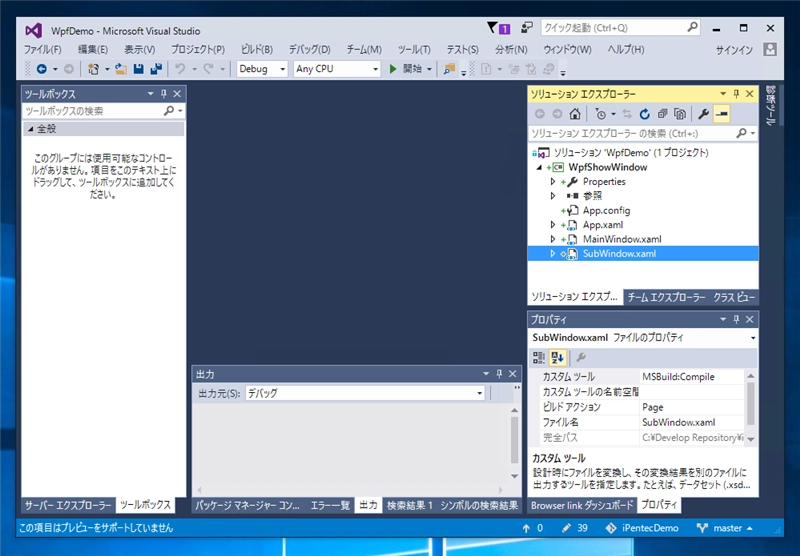Click the Navigate Backward toolbar arrow
Viewport: 800px width, 556px height.
click(x=42, y=69)
